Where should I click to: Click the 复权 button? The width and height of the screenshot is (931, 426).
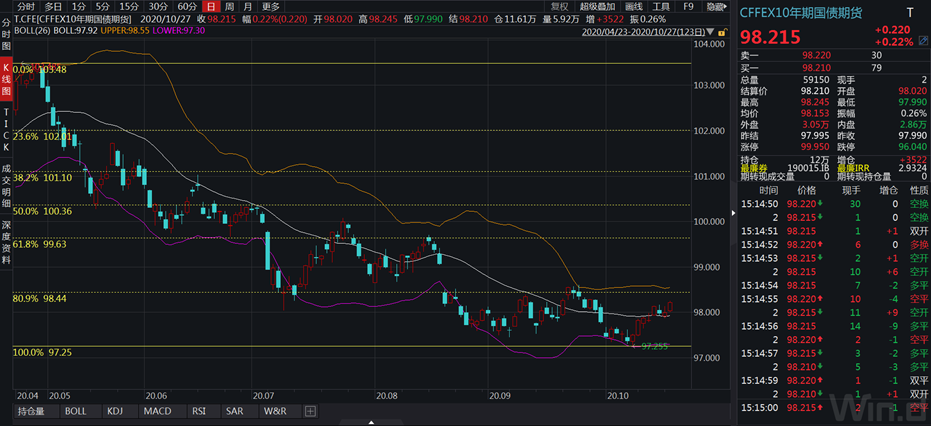click(x=559, y=7)
